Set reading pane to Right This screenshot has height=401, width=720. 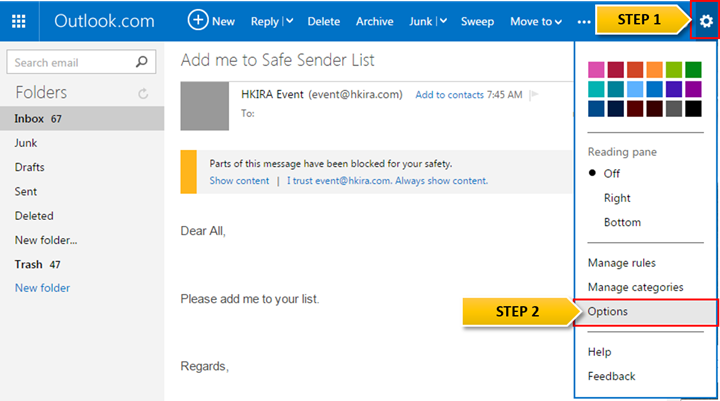617,198
